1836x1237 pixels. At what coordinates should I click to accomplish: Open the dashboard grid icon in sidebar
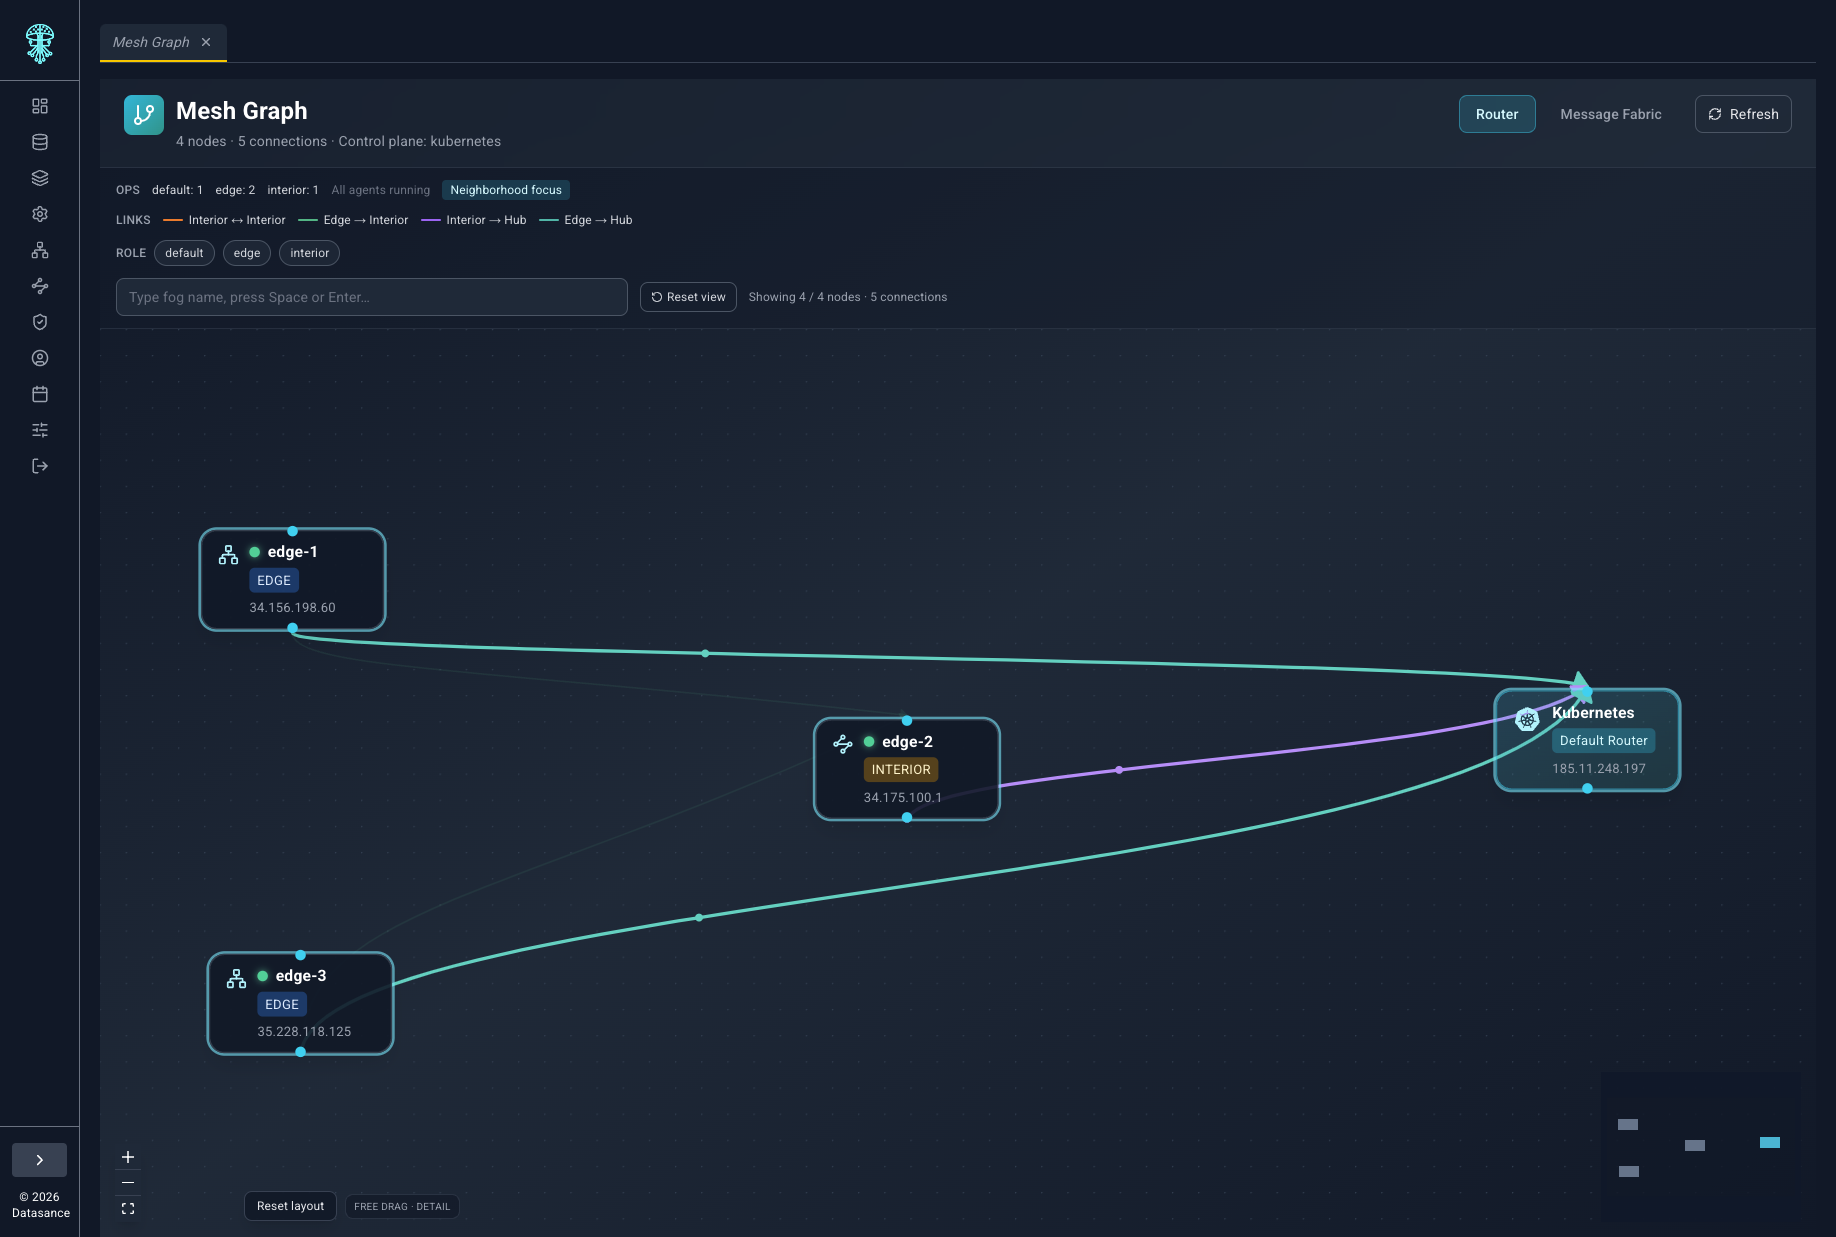(40, 106)
